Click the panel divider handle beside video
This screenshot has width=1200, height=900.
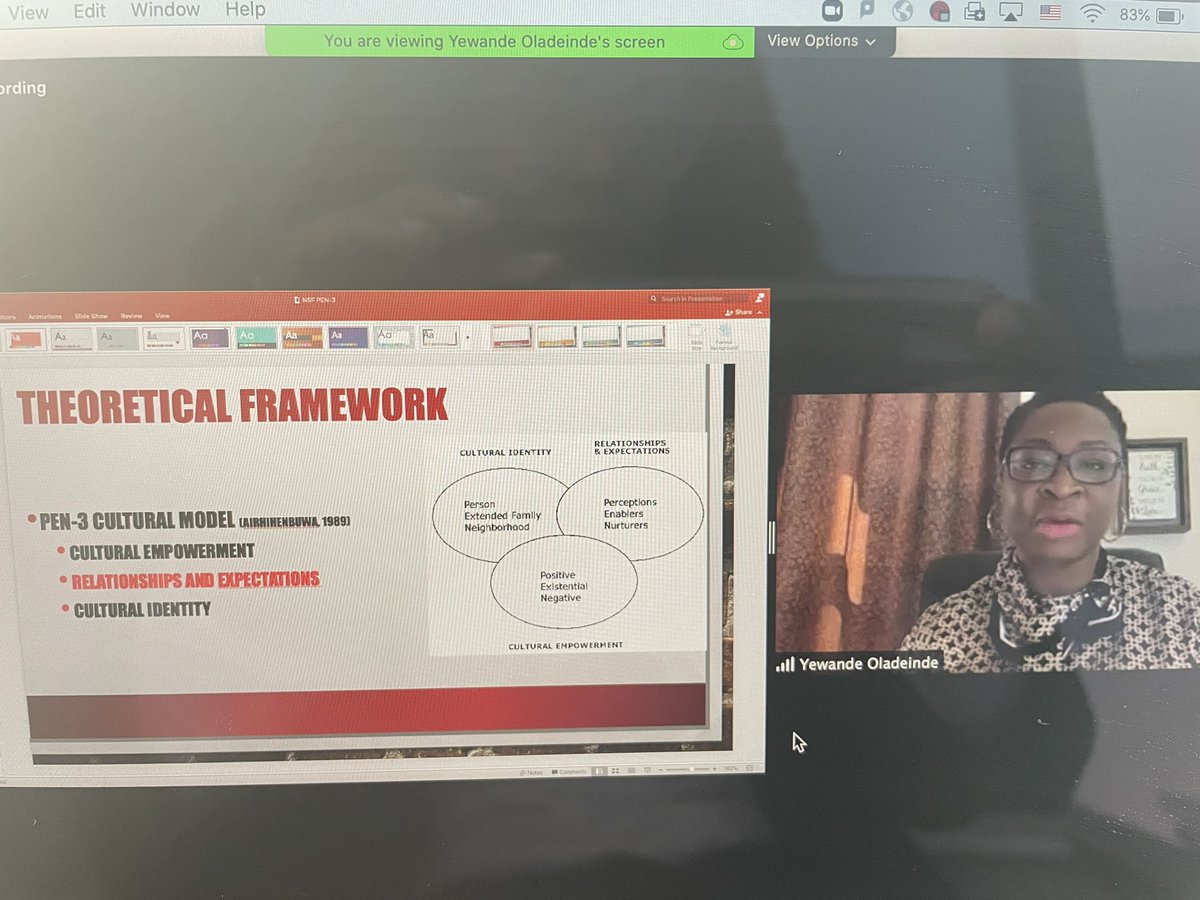click(771, 536)
